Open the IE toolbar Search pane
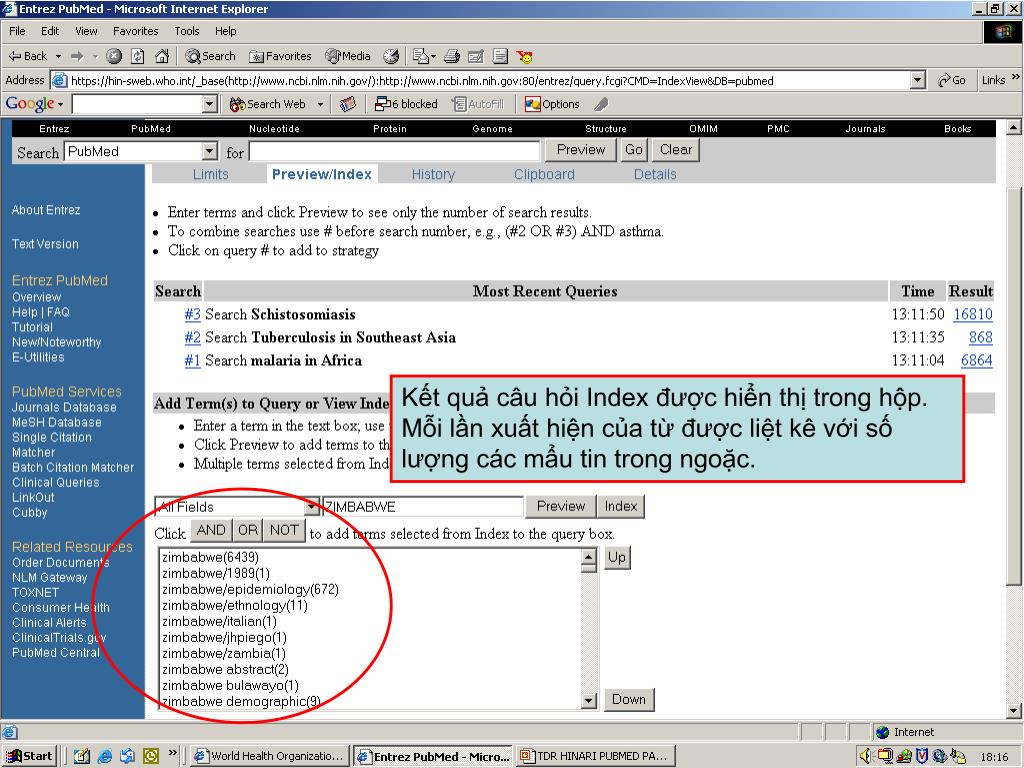 pyautogui.click(x=210, y=56)
